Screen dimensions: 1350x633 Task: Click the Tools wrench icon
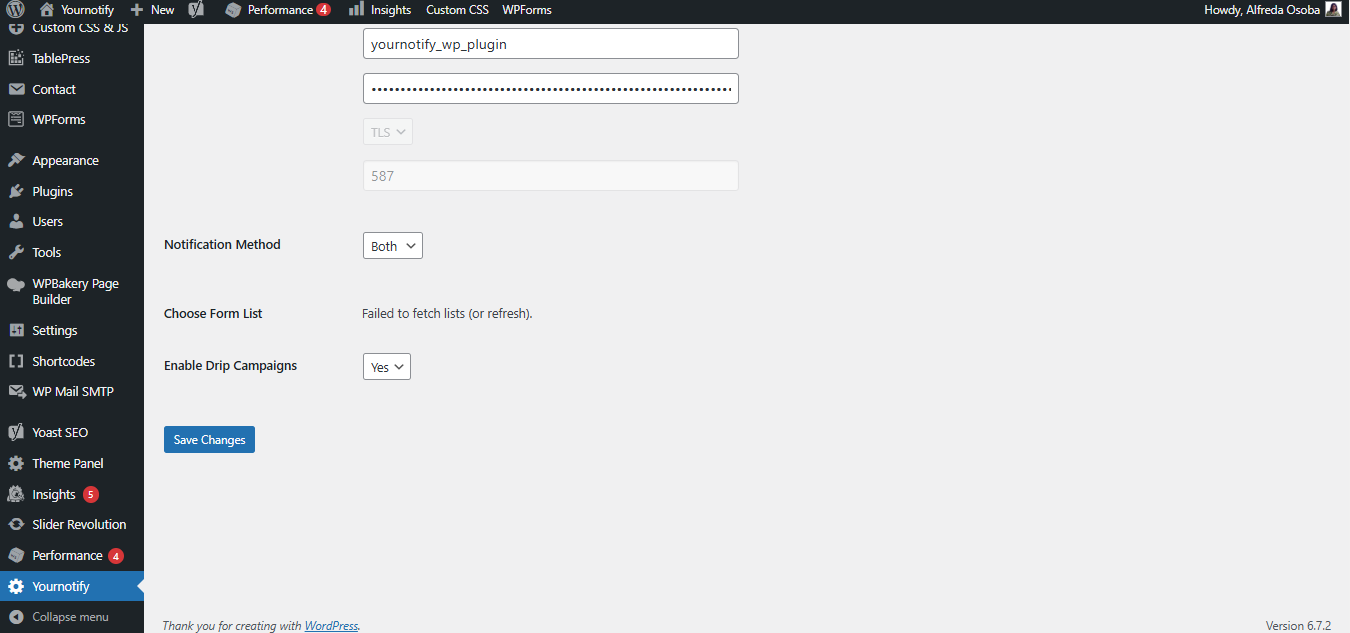[x=16, y=252]
